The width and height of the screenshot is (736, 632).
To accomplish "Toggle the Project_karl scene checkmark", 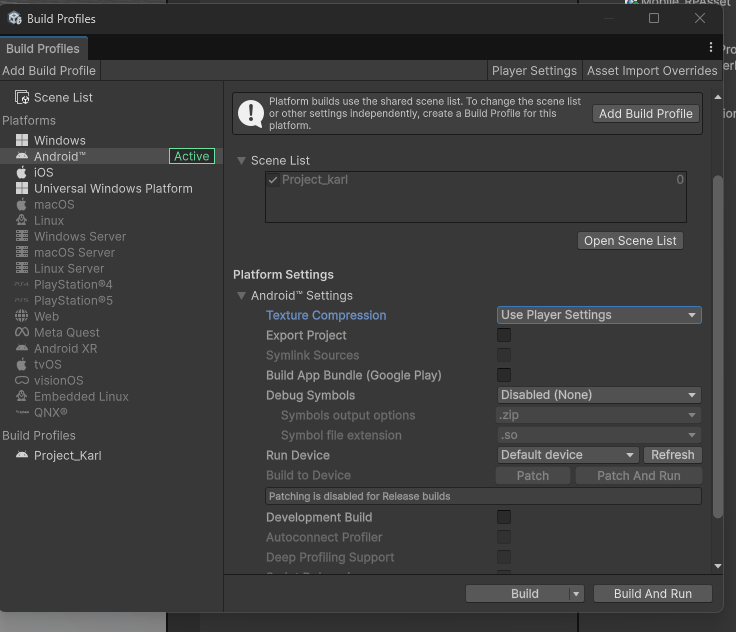I will coord(273,180).
